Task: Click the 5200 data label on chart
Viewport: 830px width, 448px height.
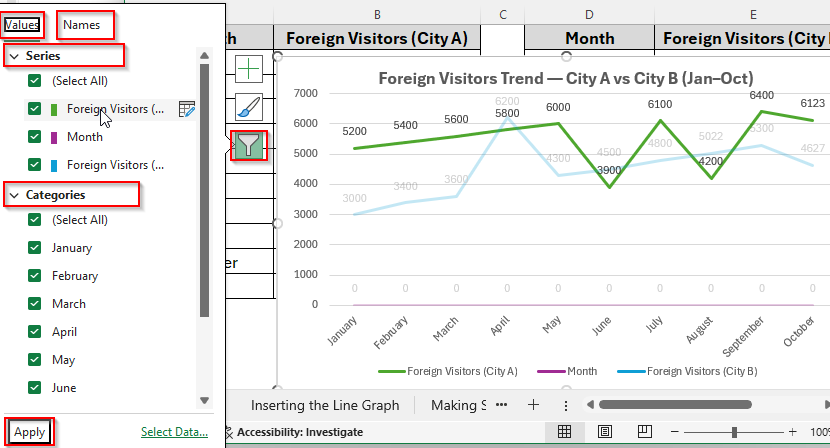Action: click(x=354, y=131)
